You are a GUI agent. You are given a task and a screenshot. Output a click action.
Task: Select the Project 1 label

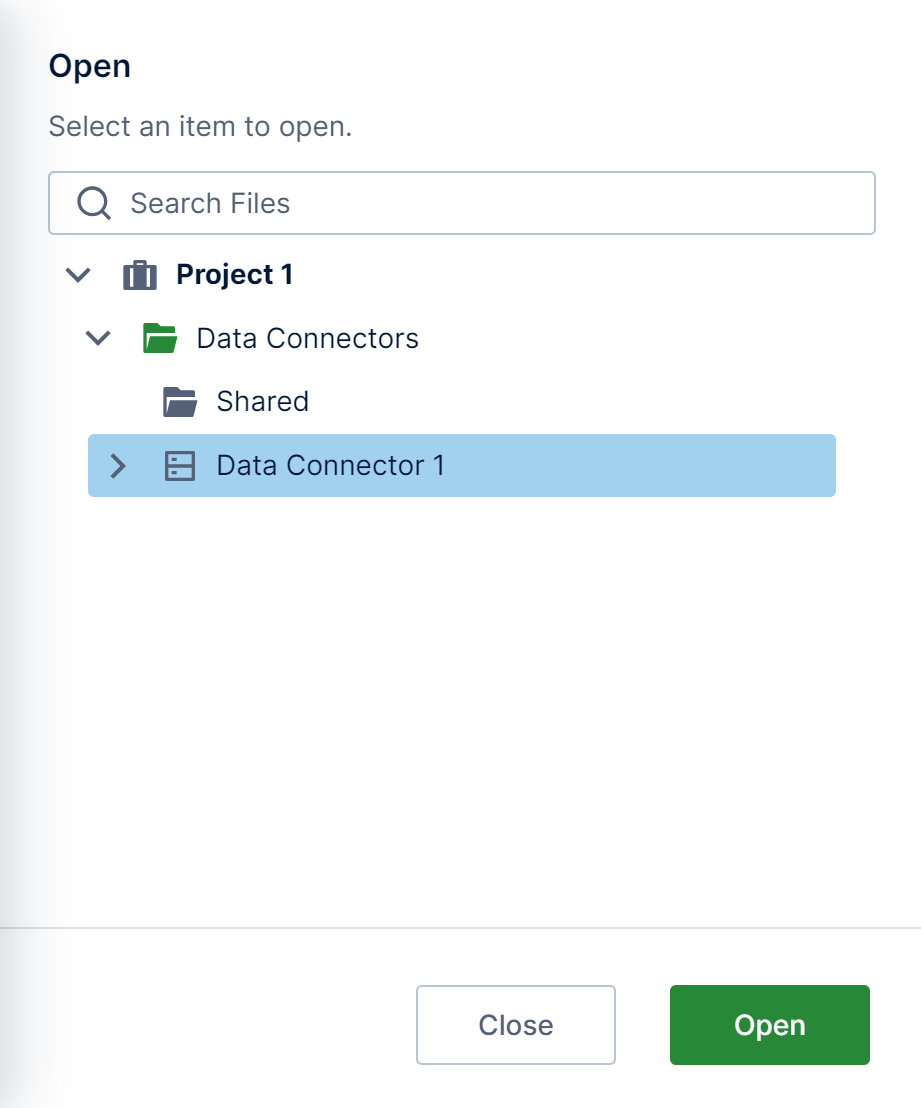coord(235,275)
